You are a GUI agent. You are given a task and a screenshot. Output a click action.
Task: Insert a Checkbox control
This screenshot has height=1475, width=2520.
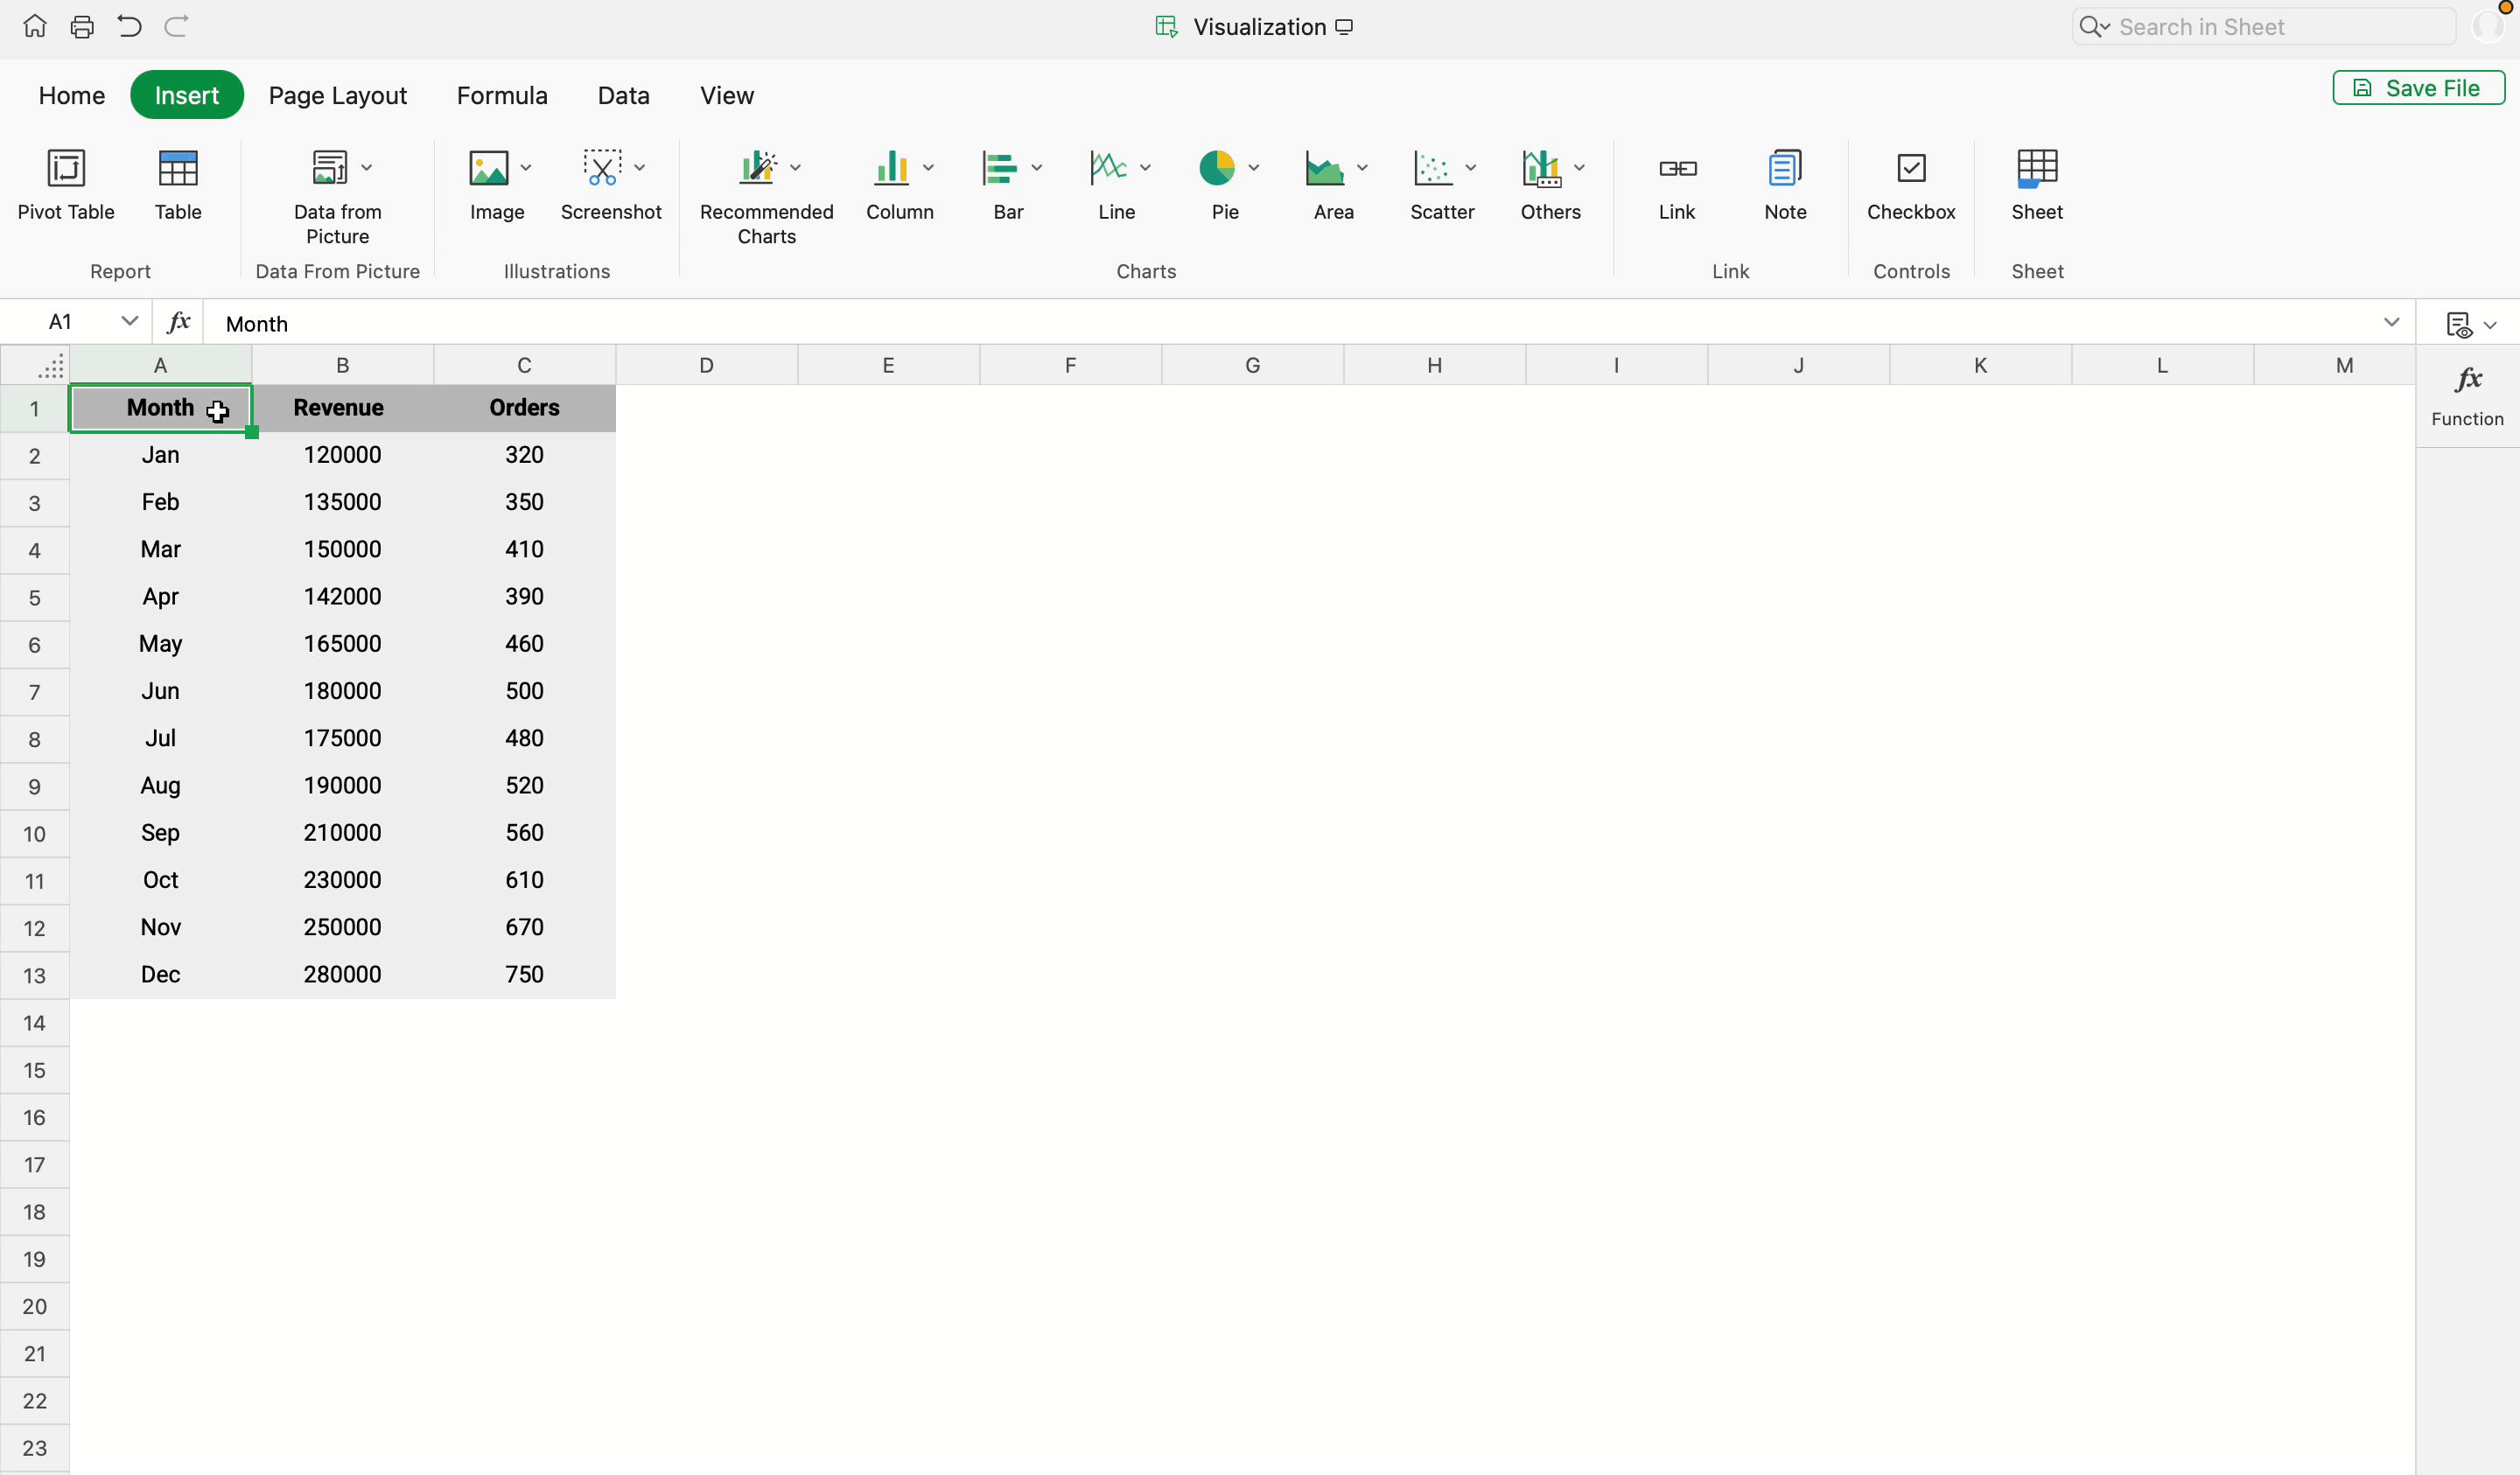tap(1910, 169)
